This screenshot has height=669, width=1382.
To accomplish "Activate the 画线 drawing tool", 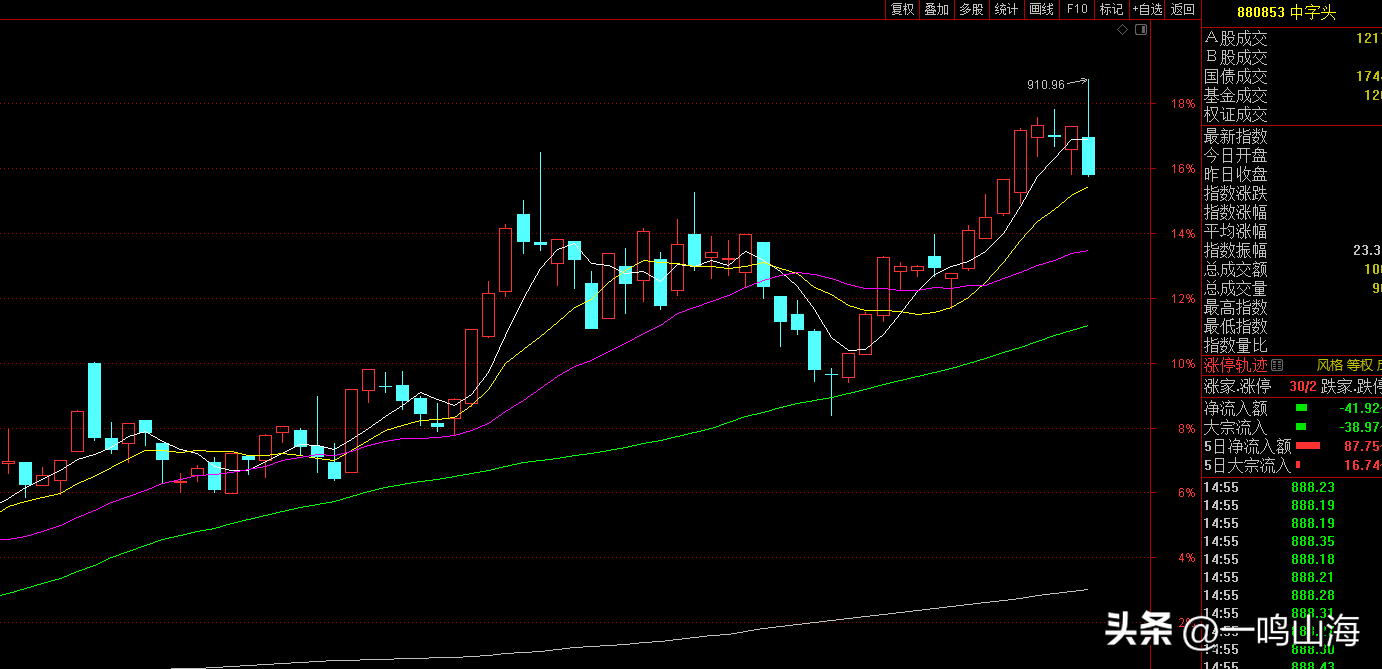I will [1041, 9].
